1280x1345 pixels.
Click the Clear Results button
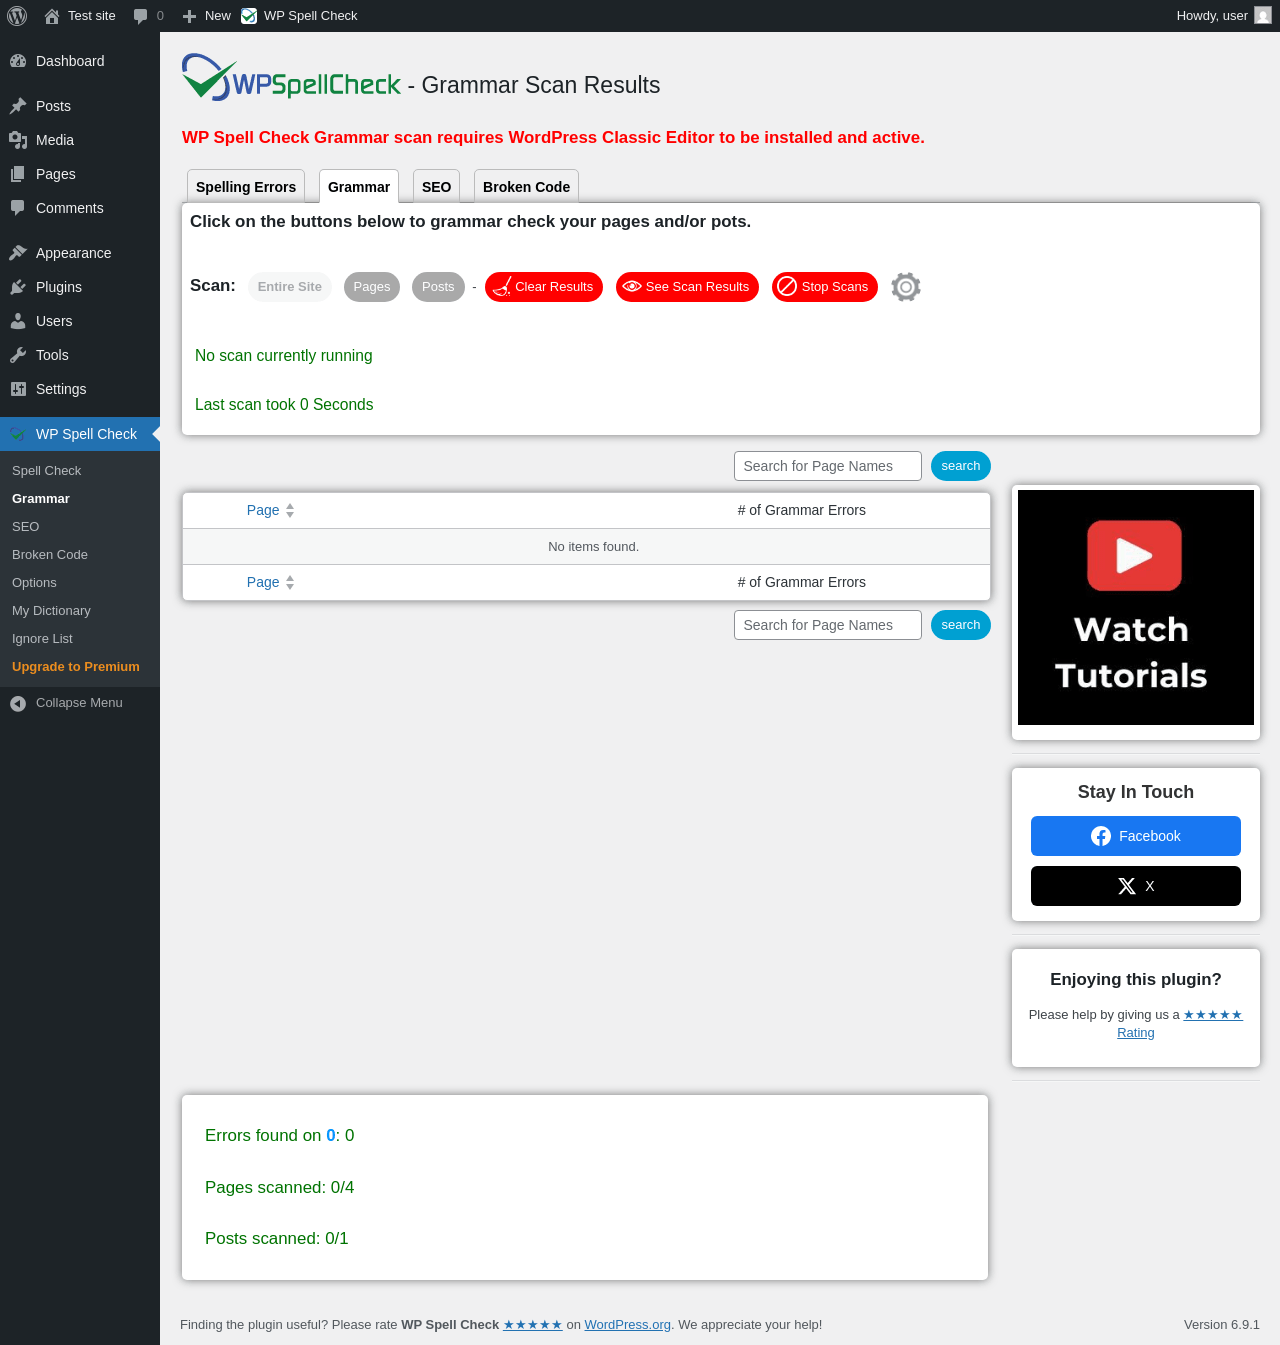pos(544,287)
